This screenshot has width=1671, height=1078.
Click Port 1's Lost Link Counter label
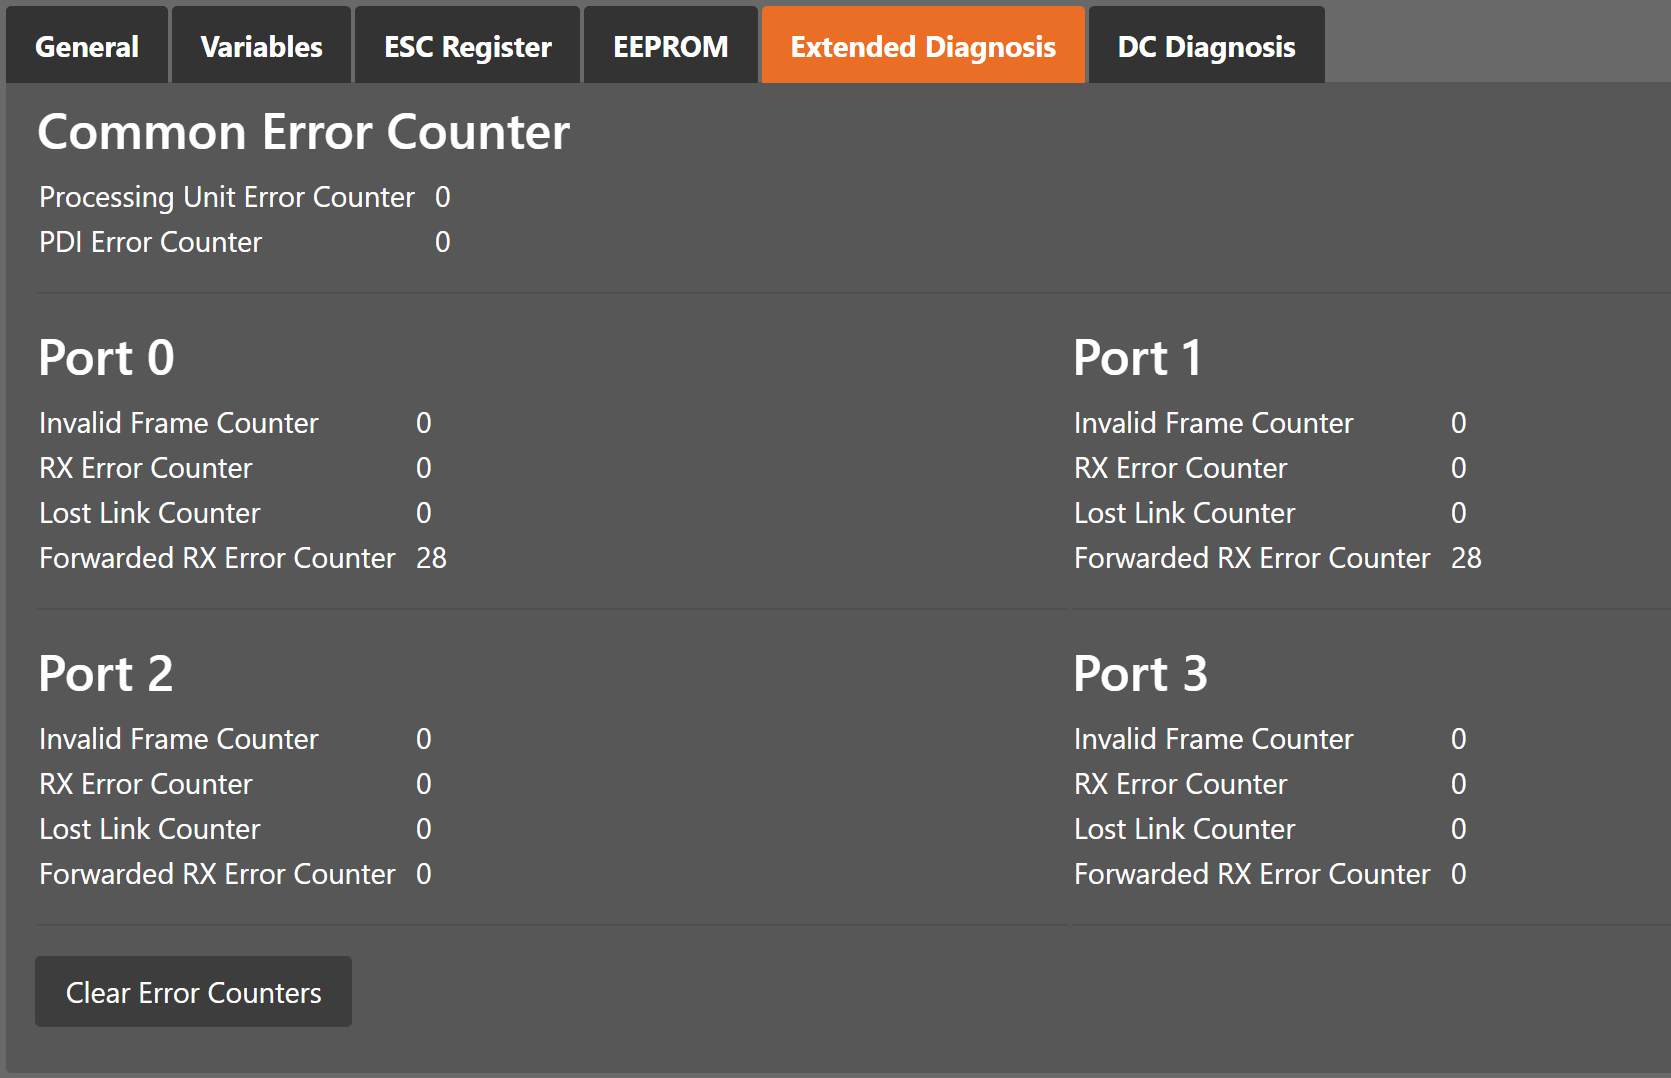[x=1184, y=513]
